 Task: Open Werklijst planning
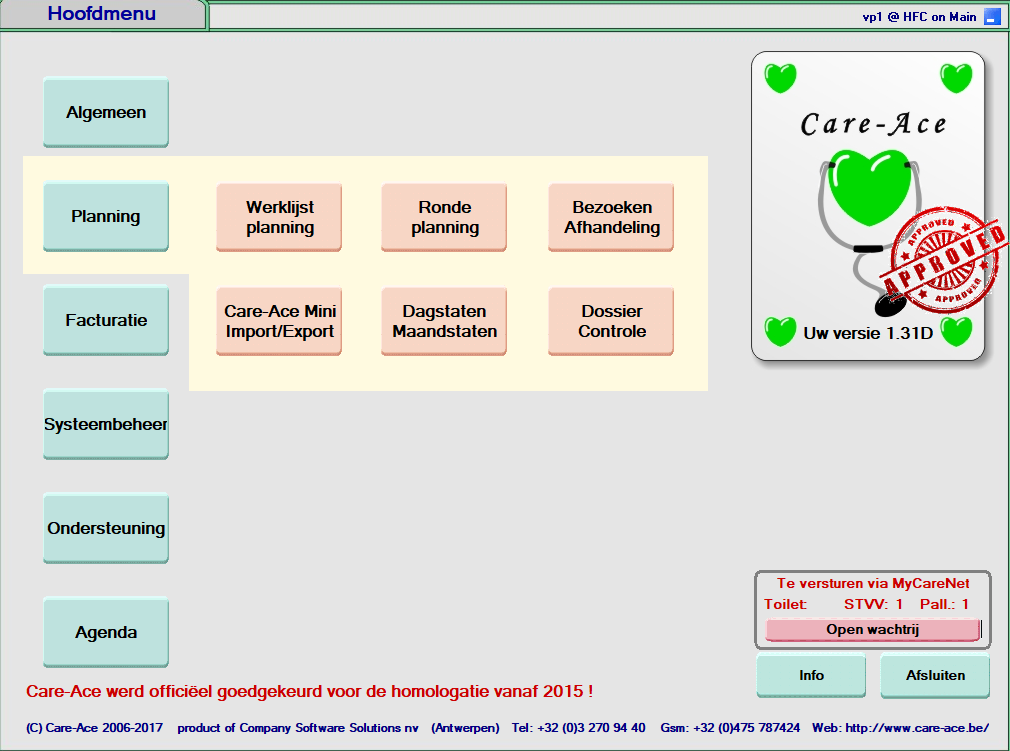point(280,217)
